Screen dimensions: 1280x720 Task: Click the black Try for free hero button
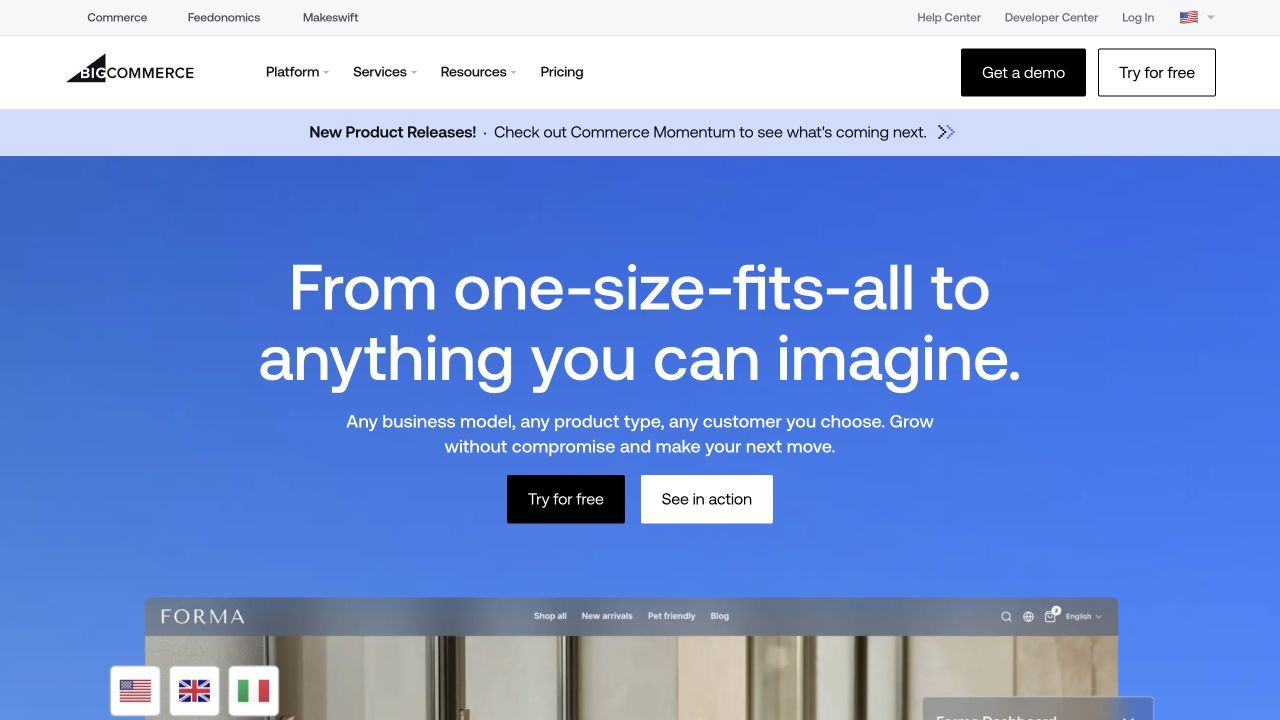pyautogui.click(x=566, y=499)
